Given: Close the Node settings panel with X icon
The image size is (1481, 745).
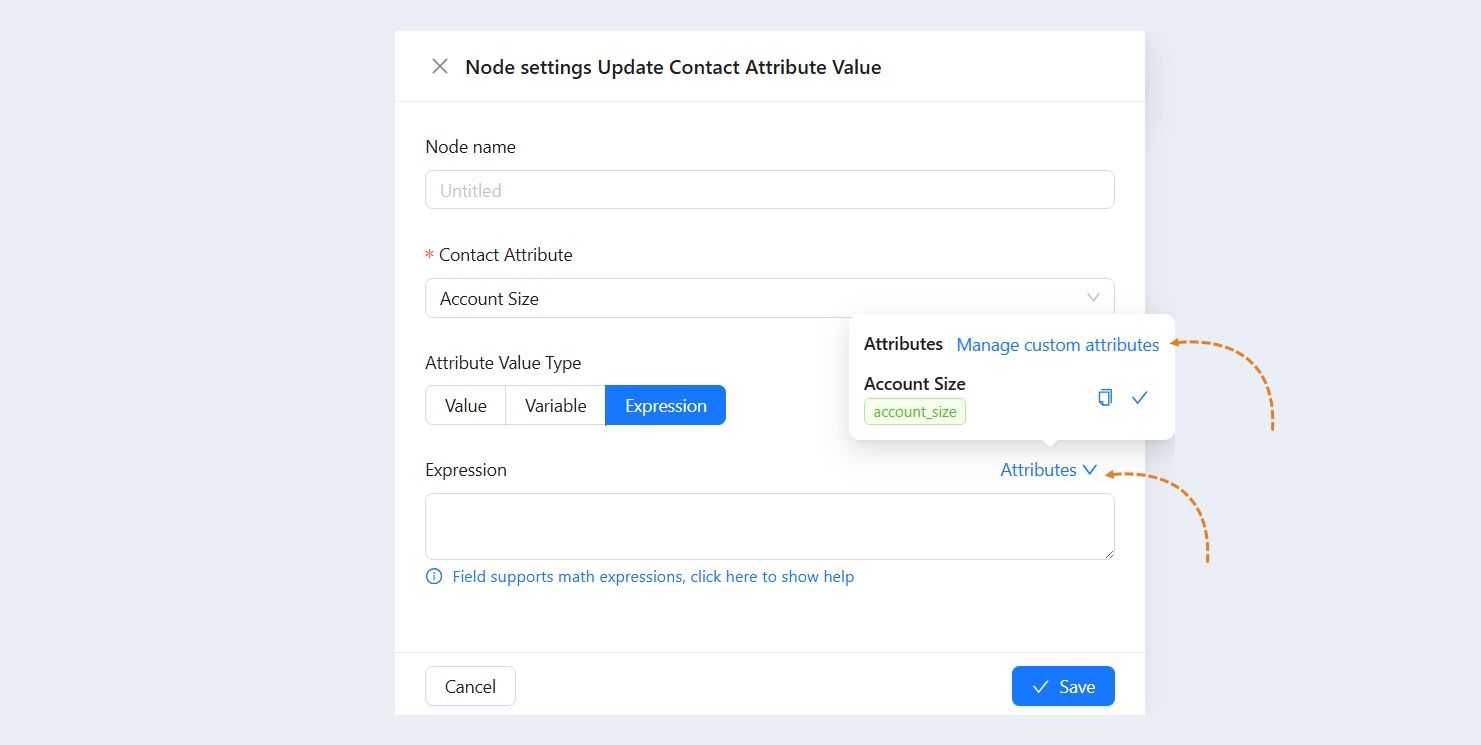Looking at the screenshot, I should coord(439,66).
